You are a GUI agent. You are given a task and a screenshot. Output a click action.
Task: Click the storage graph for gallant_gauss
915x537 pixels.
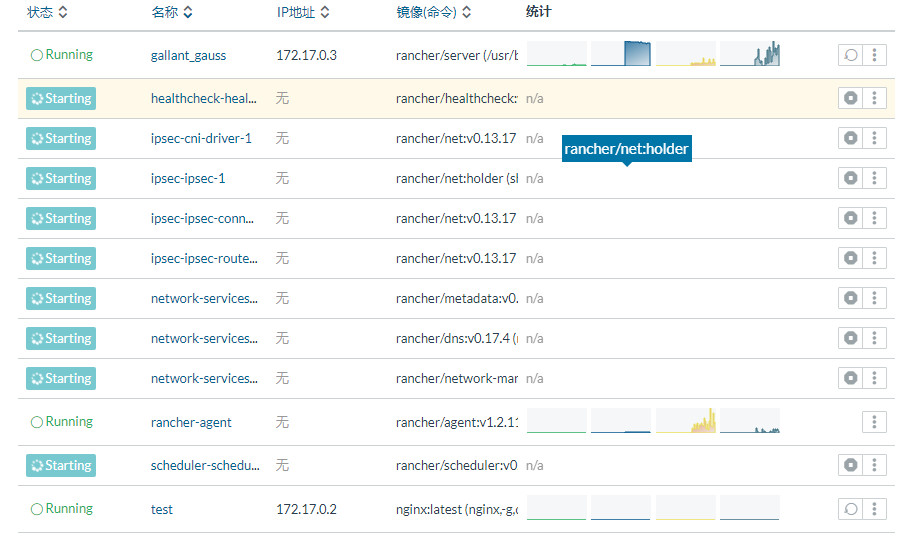pos(750,54)
